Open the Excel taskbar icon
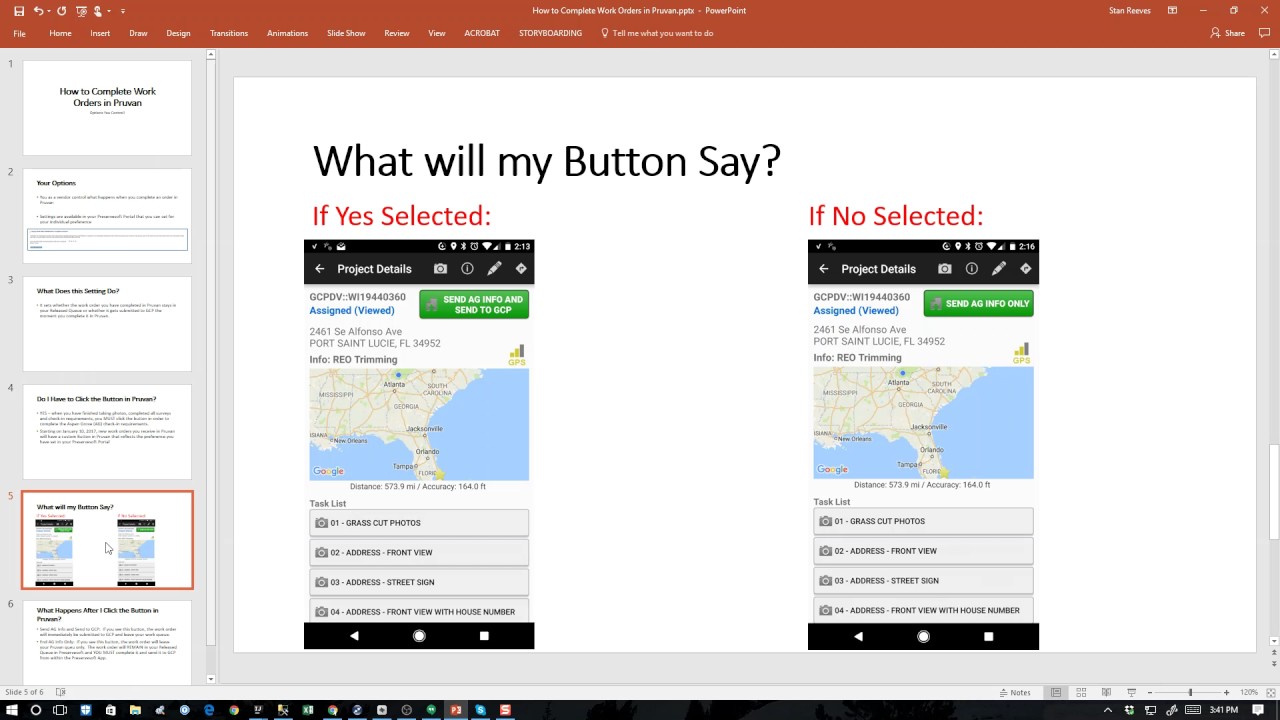1280x720 pixels. click(308, 710)
